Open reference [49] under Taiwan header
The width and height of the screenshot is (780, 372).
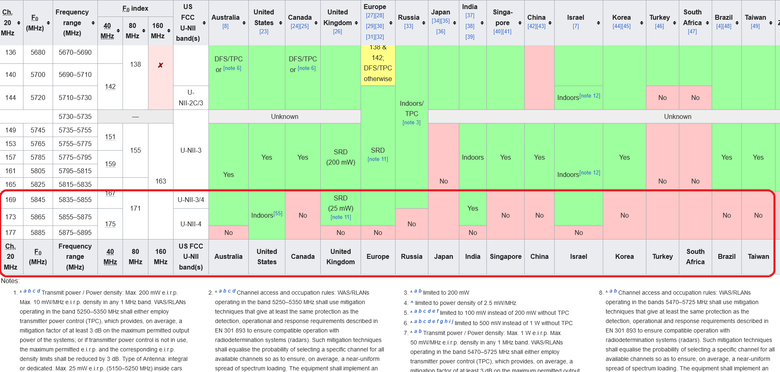click(755, 26)
